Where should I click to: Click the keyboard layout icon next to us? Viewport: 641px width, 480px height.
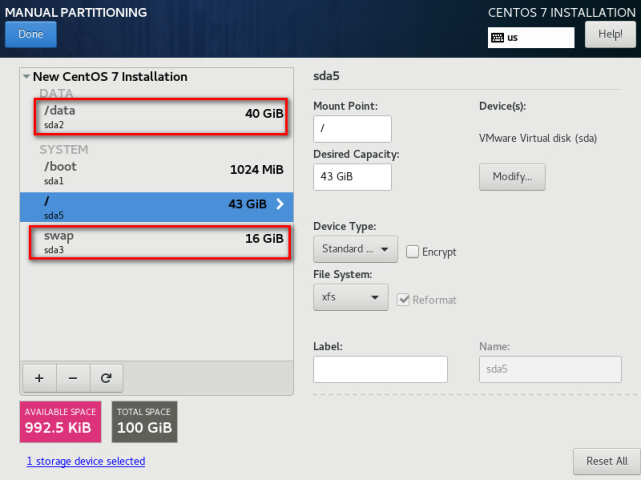click(498, 38)
